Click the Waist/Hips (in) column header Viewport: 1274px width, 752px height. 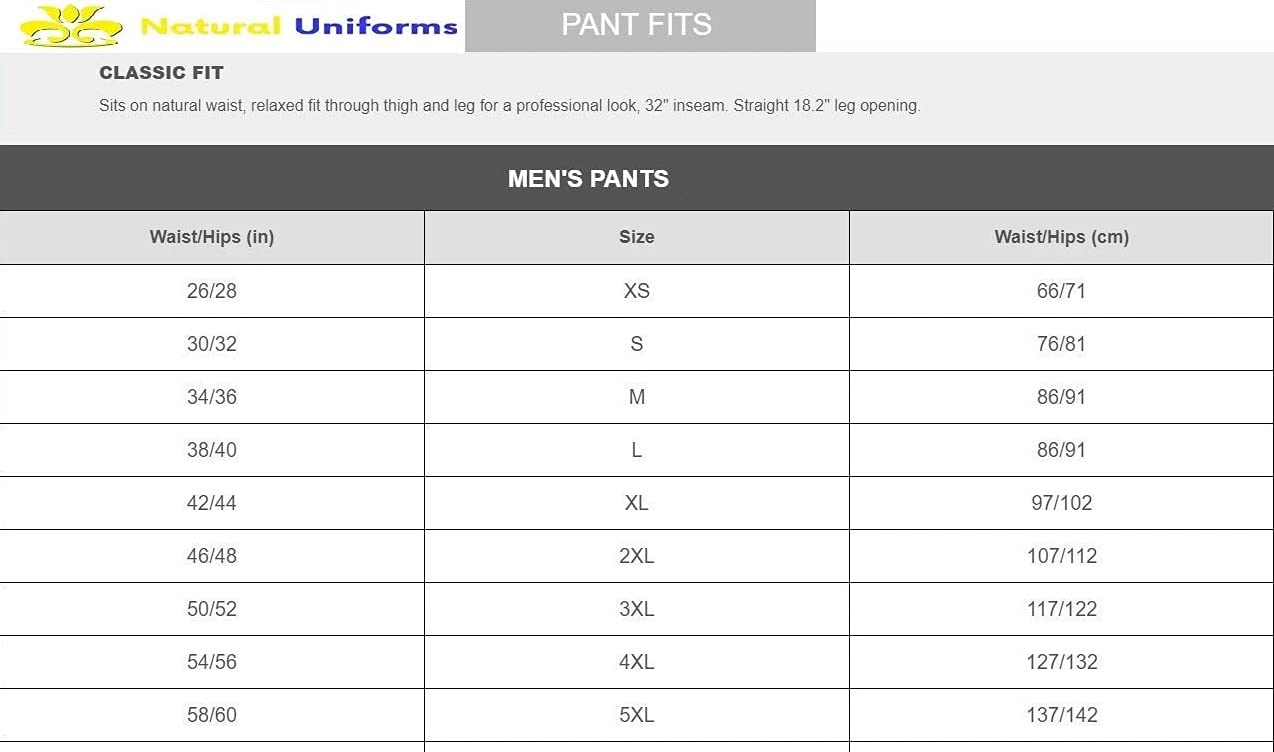pyautogui.click(x=212, y=237)
